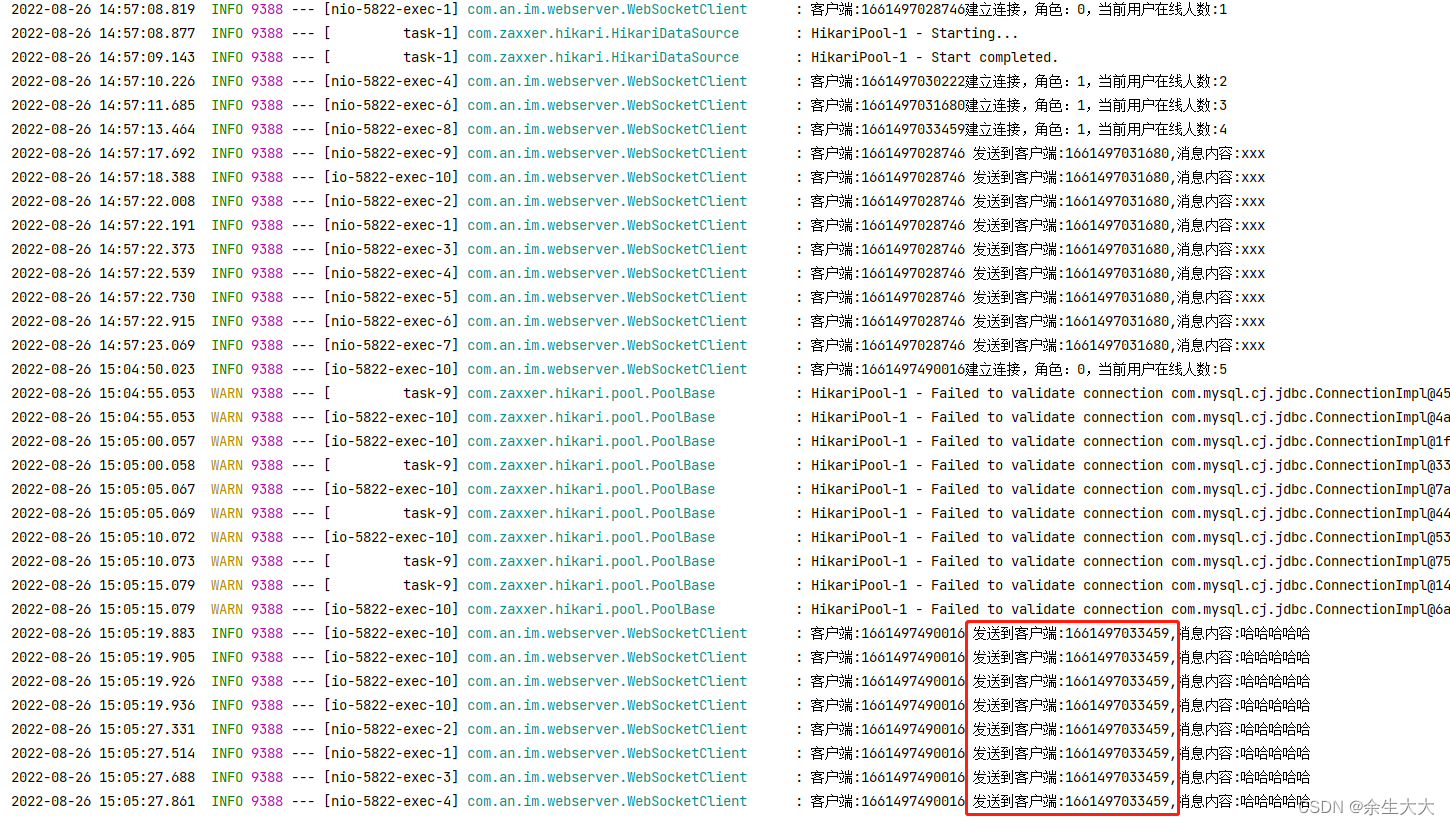Click thread nio-5822-exec-5 in 14:57:22.730 row
The height and width of the screenshot is (825, 1450).
[x=391, y=297]
